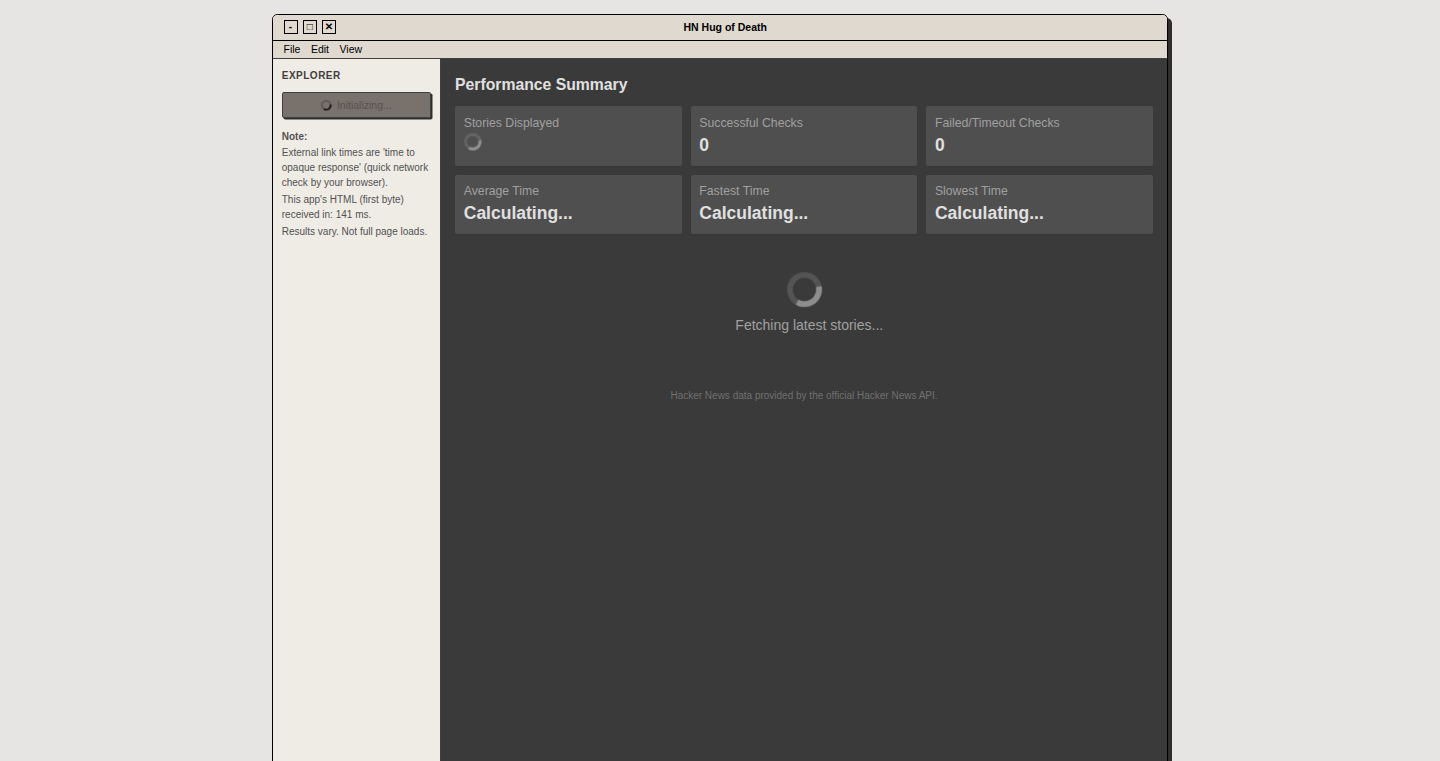Click Calculating... under Fastest Time
The width and height of the screenshot is (1440, 761).
point(753,213)
